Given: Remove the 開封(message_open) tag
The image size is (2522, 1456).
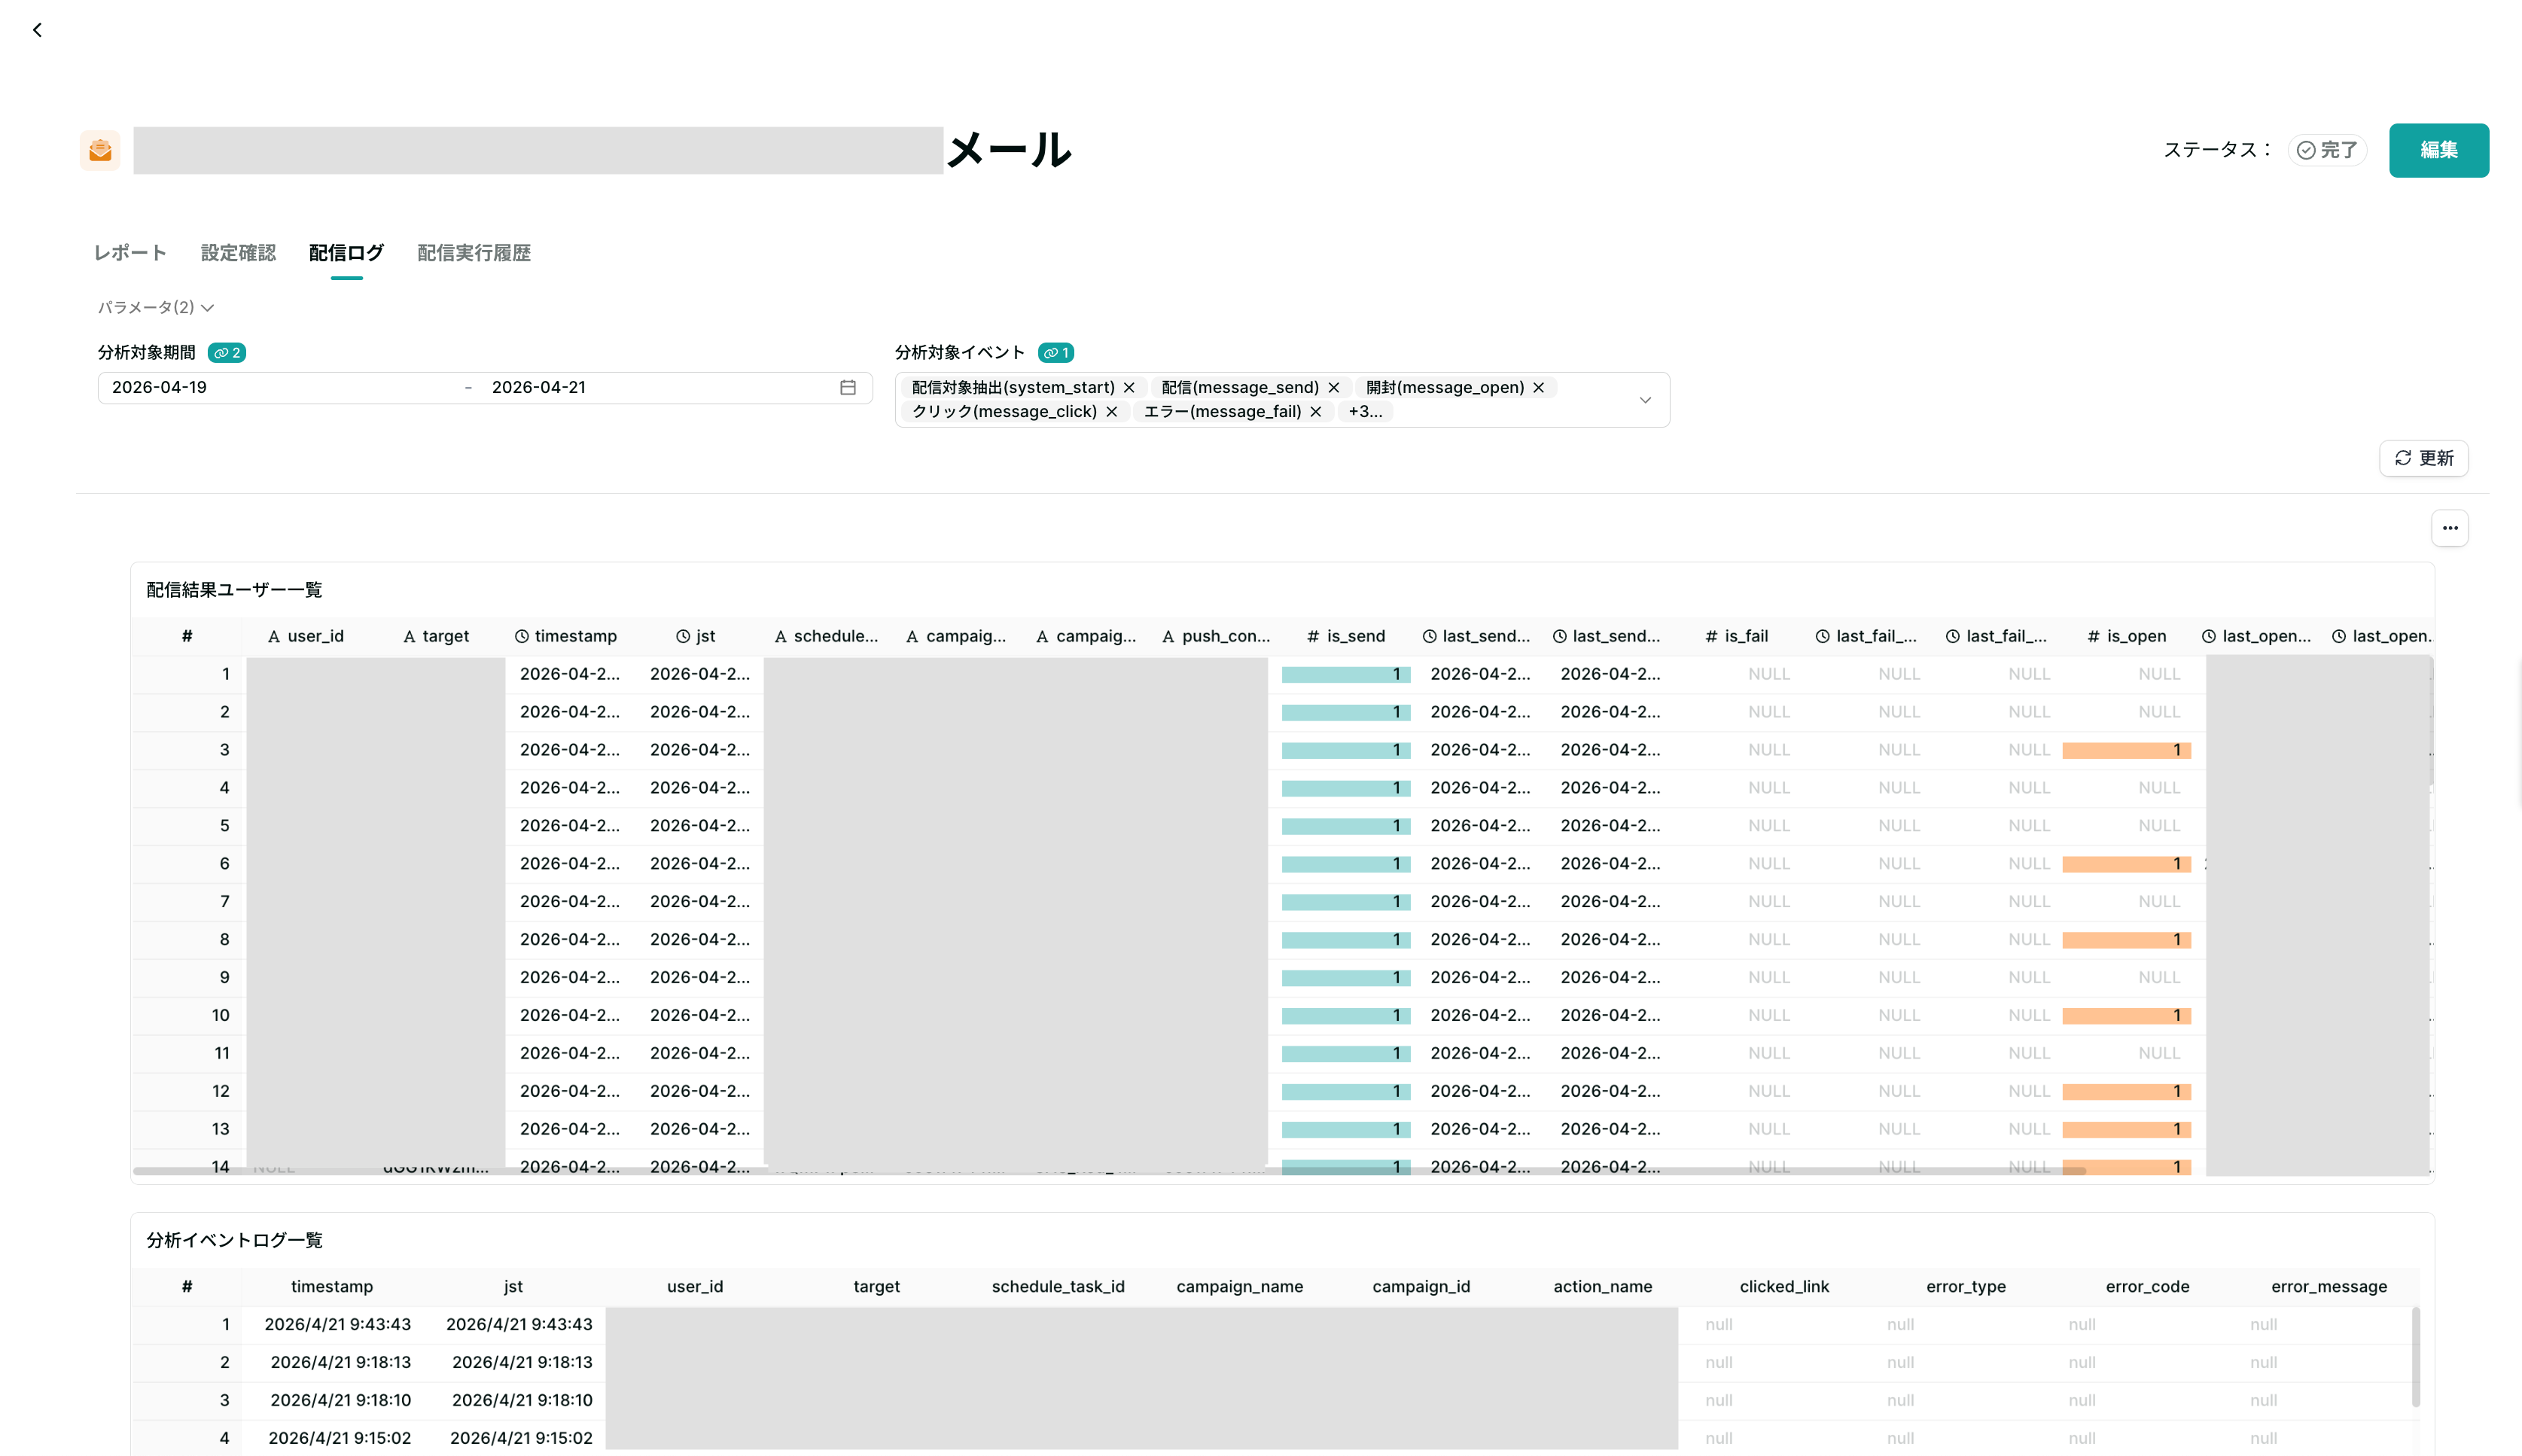Looking at the screenshot, I should (1538, 387).
